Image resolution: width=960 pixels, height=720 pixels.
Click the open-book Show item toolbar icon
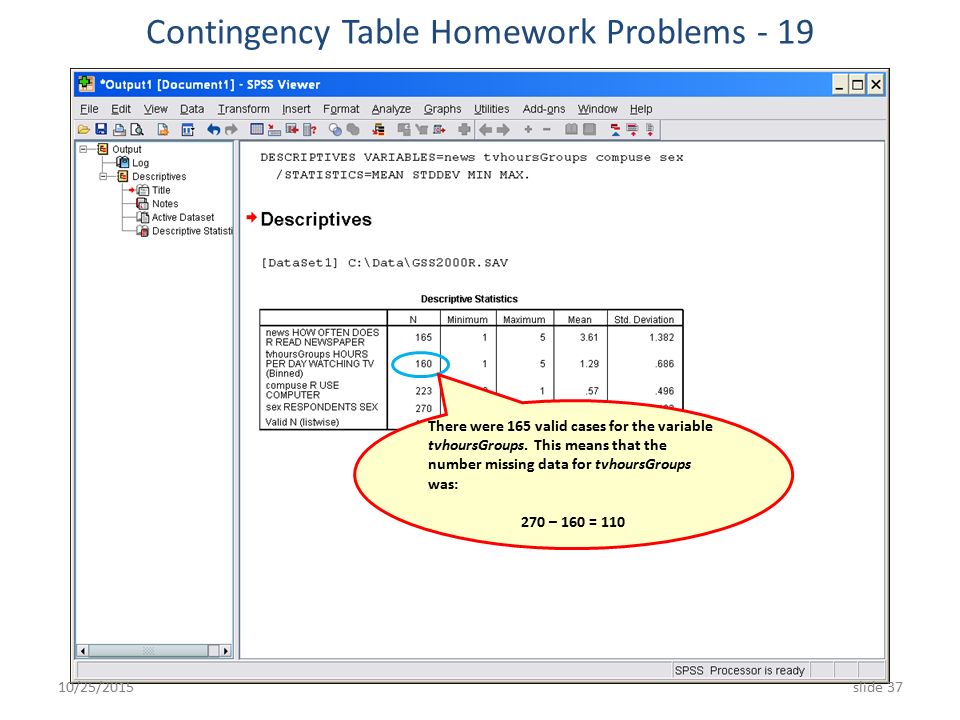point(571,129)
